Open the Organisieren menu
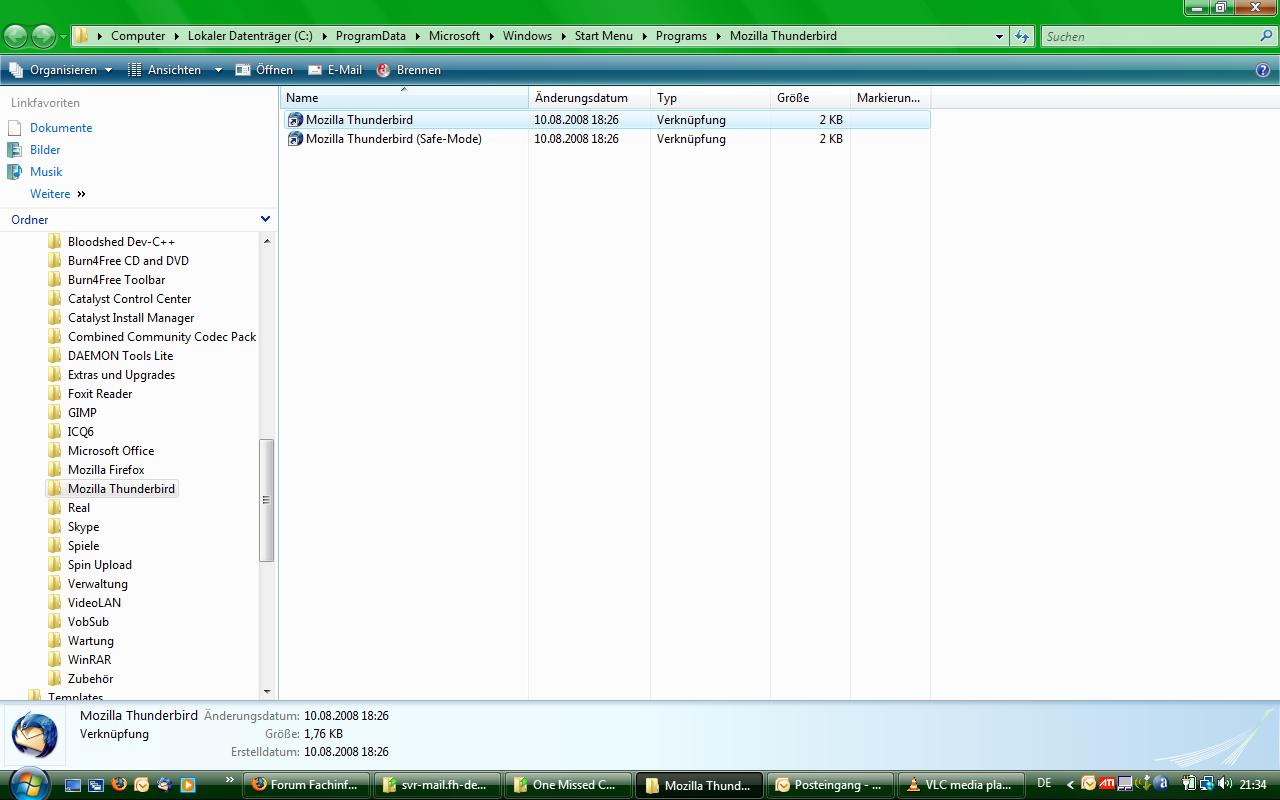The height and width of the screenshot is (800, 1280). 63,70
